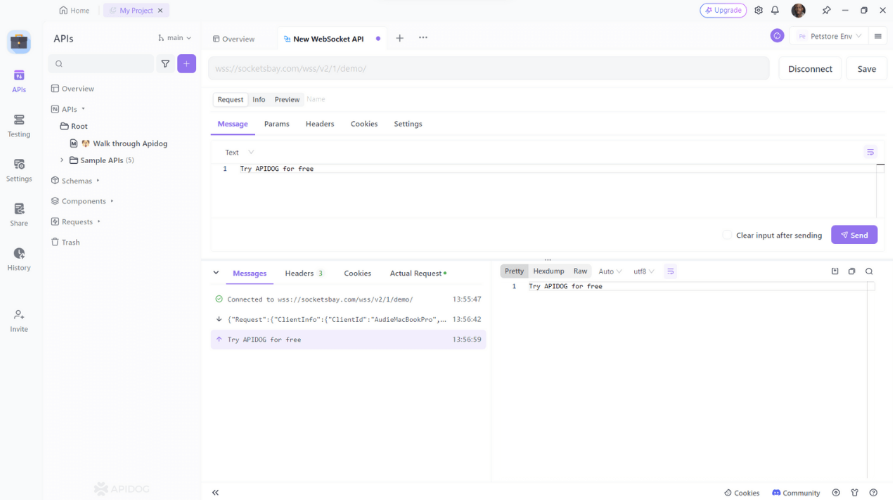Open the Trash tree item
The height and width of the screenshot is (500, 893).
click(65, 242)
